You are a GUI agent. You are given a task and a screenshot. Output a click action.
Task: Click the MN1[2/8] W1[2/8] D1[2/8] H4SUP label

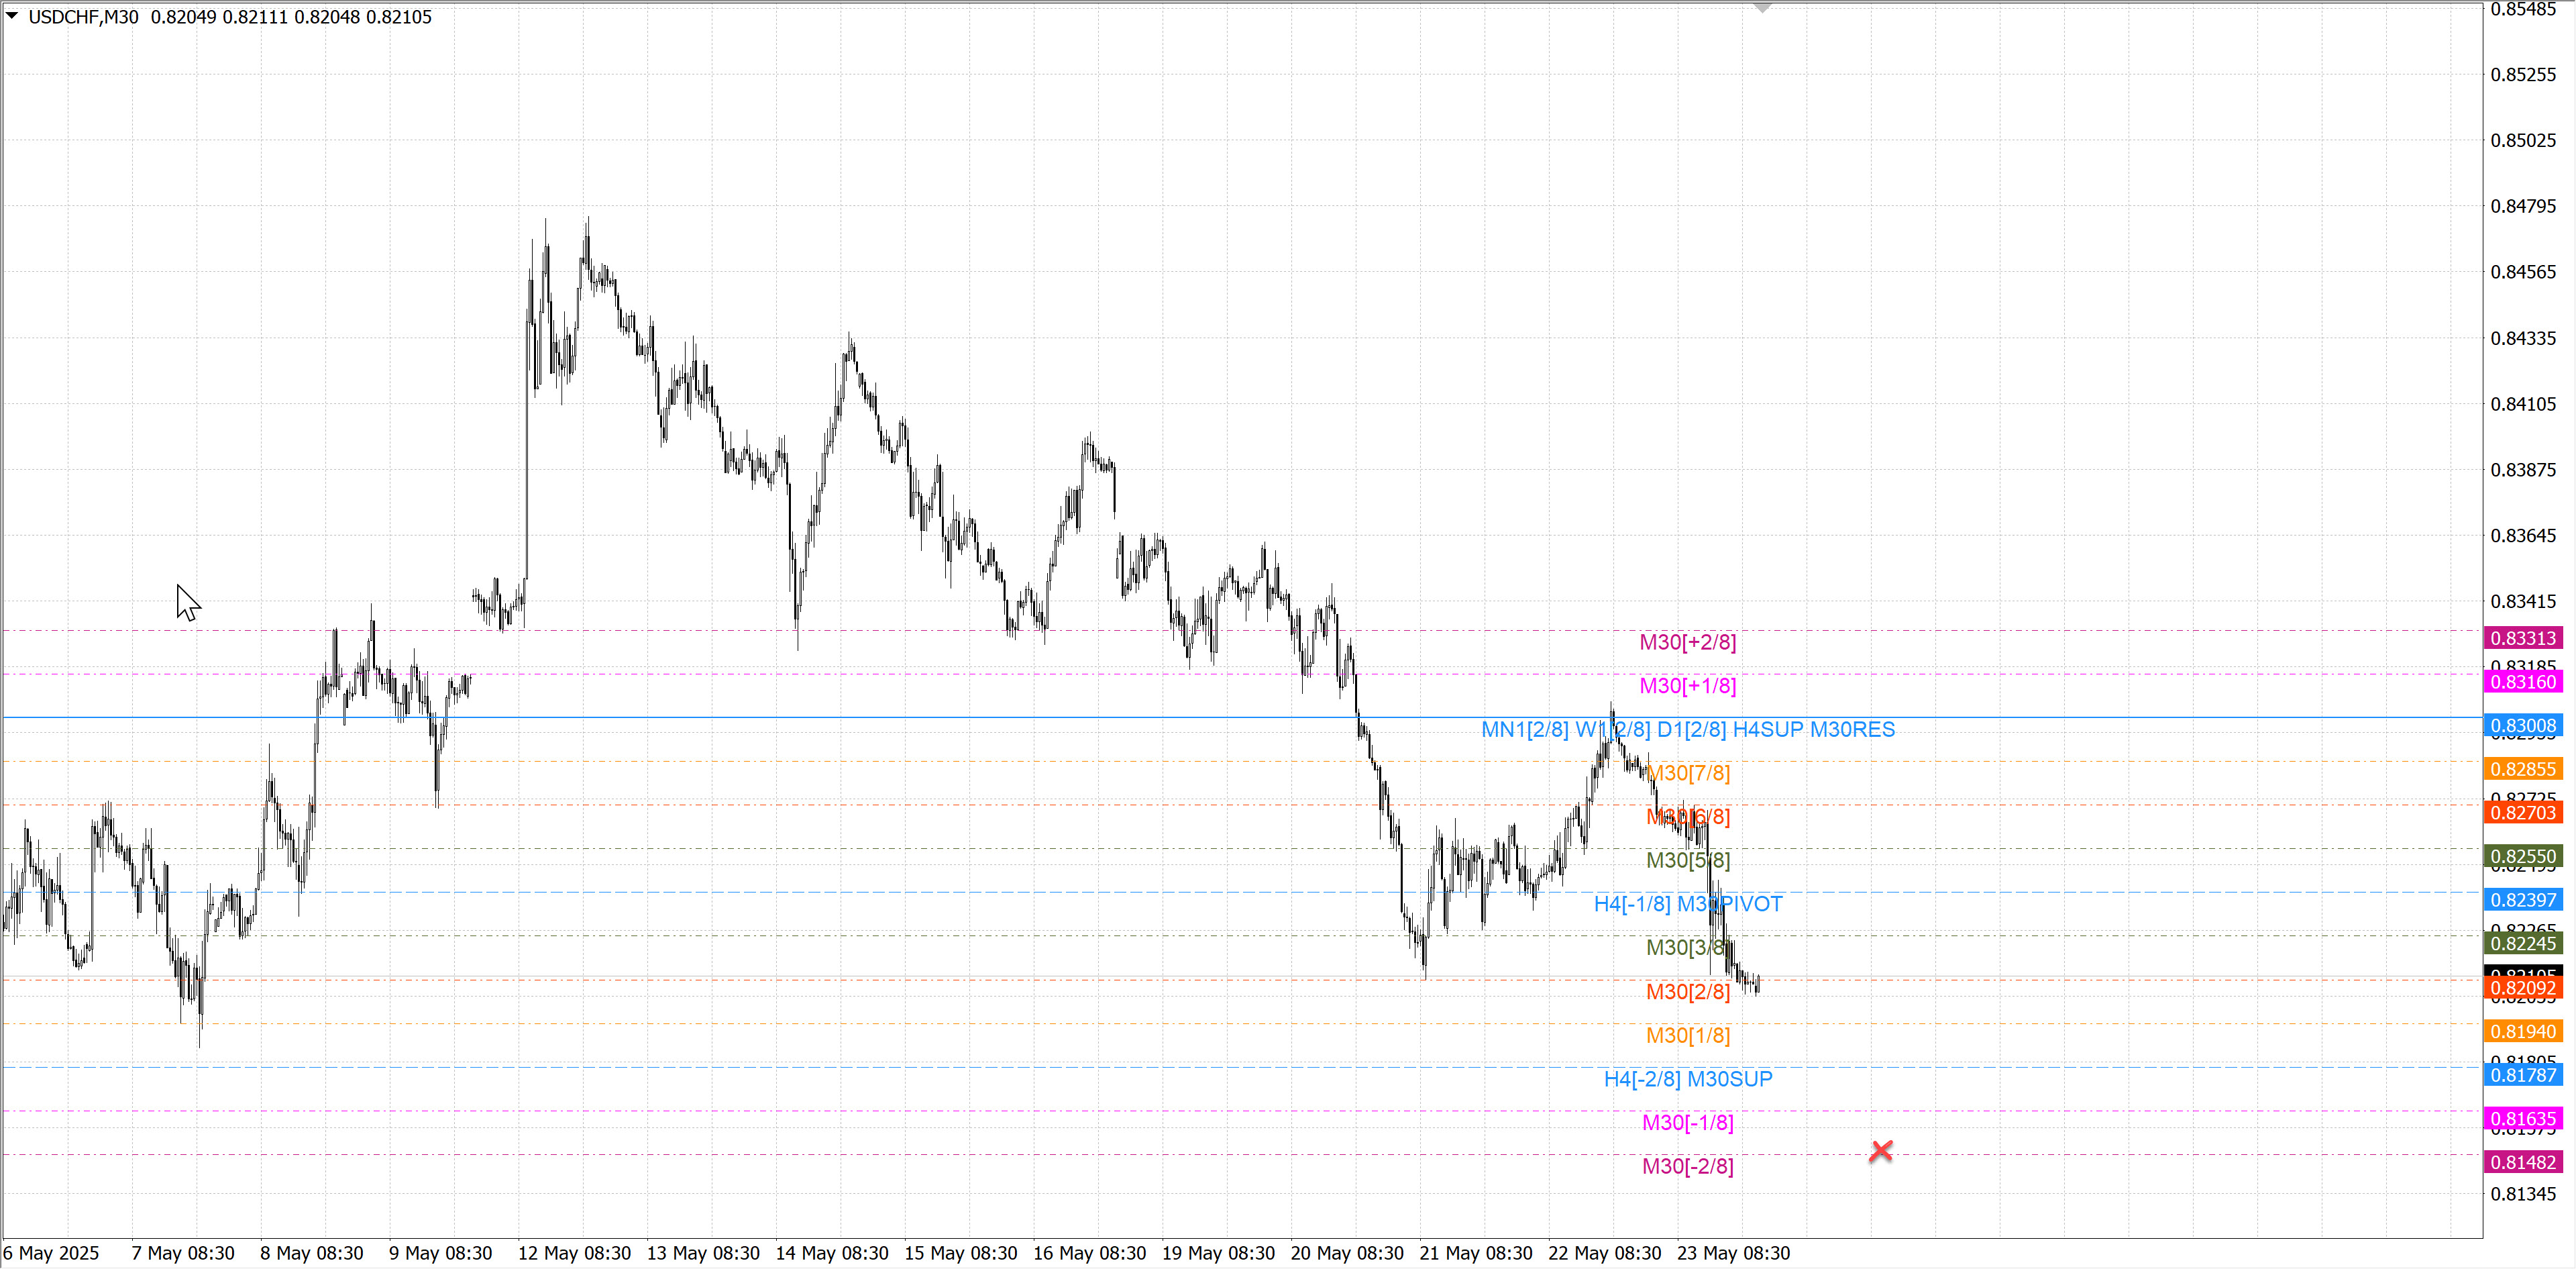[1687, 730]
